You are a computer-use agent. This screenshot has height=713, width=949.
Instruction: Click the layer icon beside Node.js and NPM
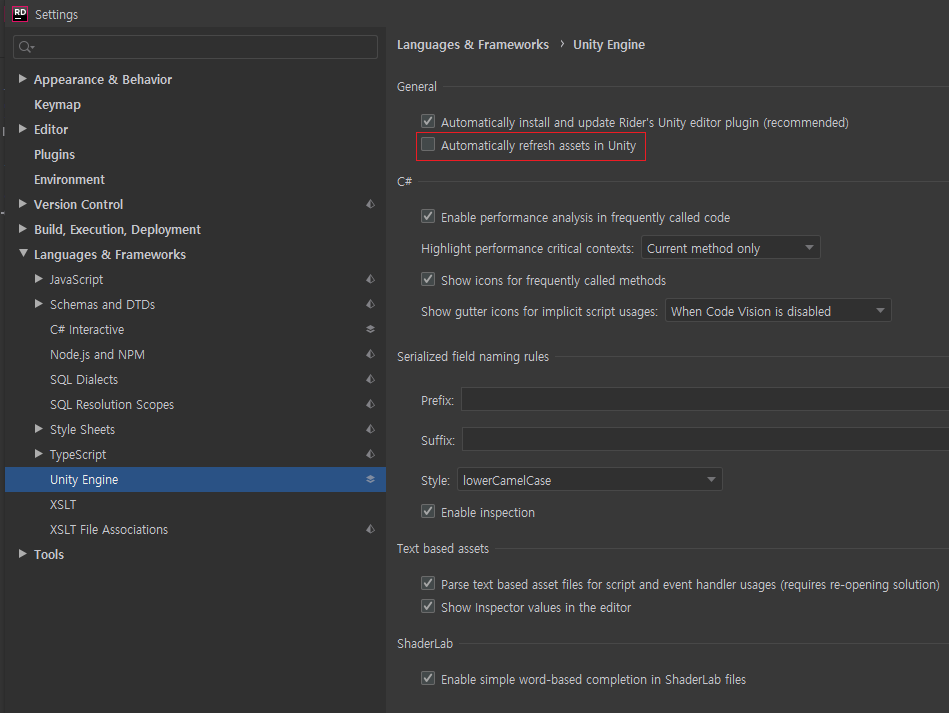coord(370,354)
